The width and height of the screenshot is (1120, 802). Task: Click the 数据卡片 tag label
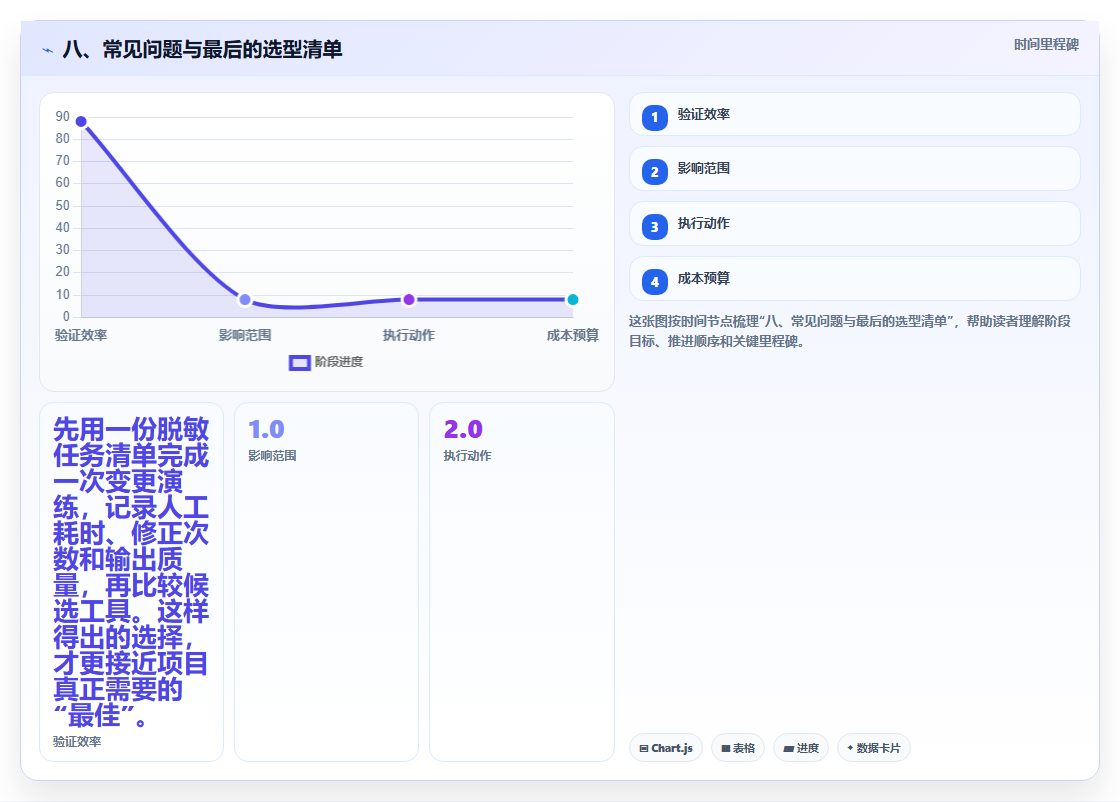[x=879, y=748]
